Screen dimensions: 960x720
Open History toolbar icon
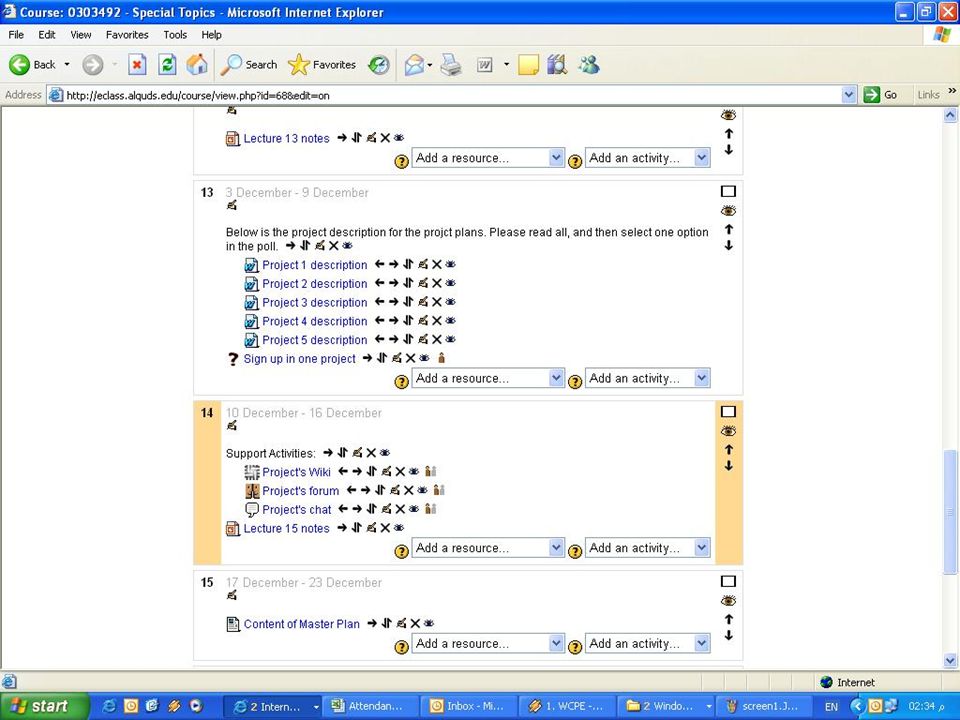coord(379,64)
